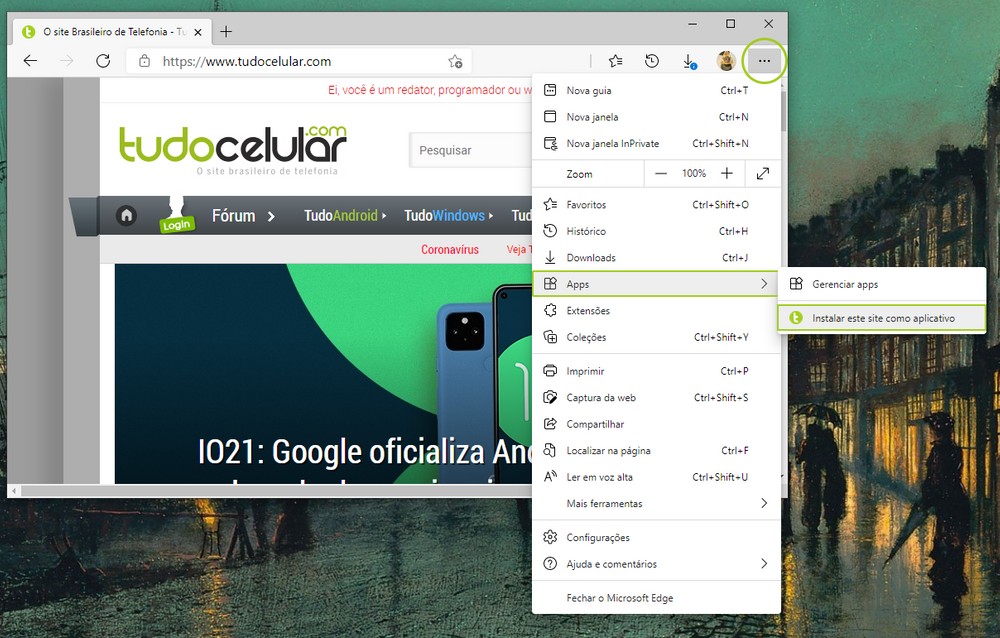This screenshot has height=638, width=1000.
Task: Open Nova janela InPrivate
Action: [656, 144]
